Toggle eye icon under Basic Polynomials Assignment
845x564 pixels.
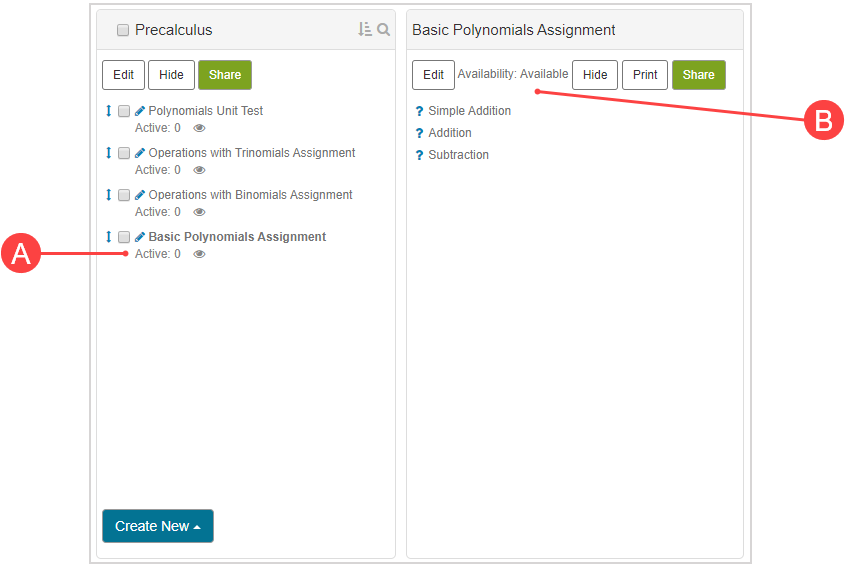pos(199,254)
